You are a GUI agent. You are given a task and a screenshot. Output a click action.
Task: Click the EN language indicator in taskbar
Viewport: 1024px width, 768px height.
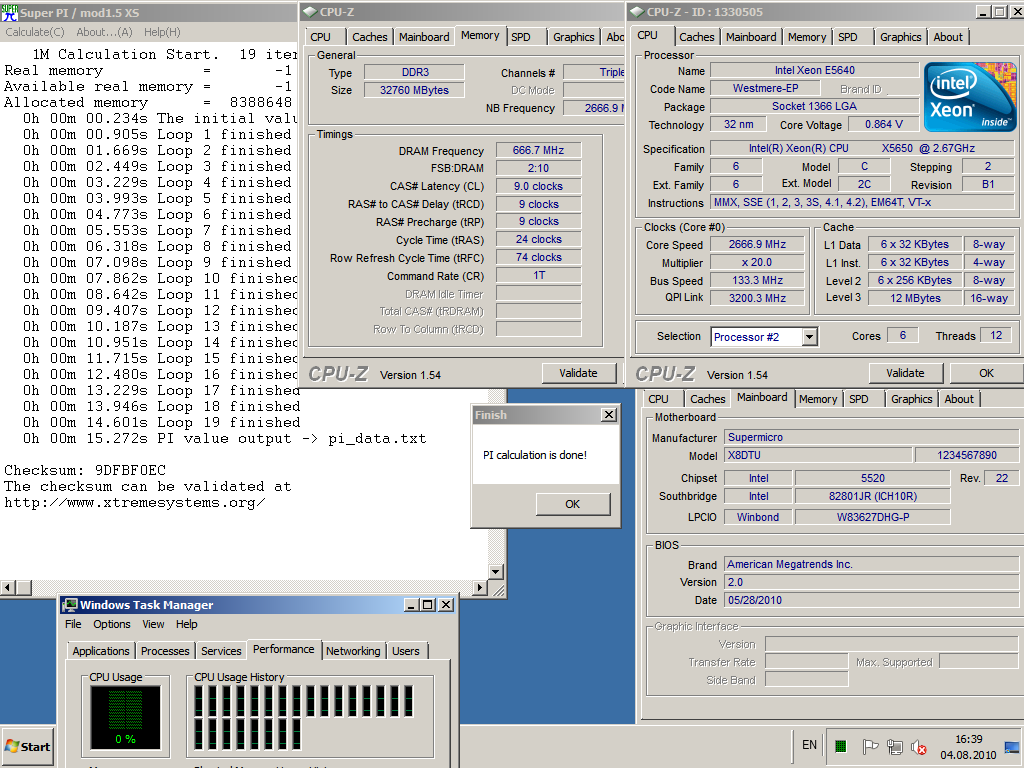coord(809,744)
